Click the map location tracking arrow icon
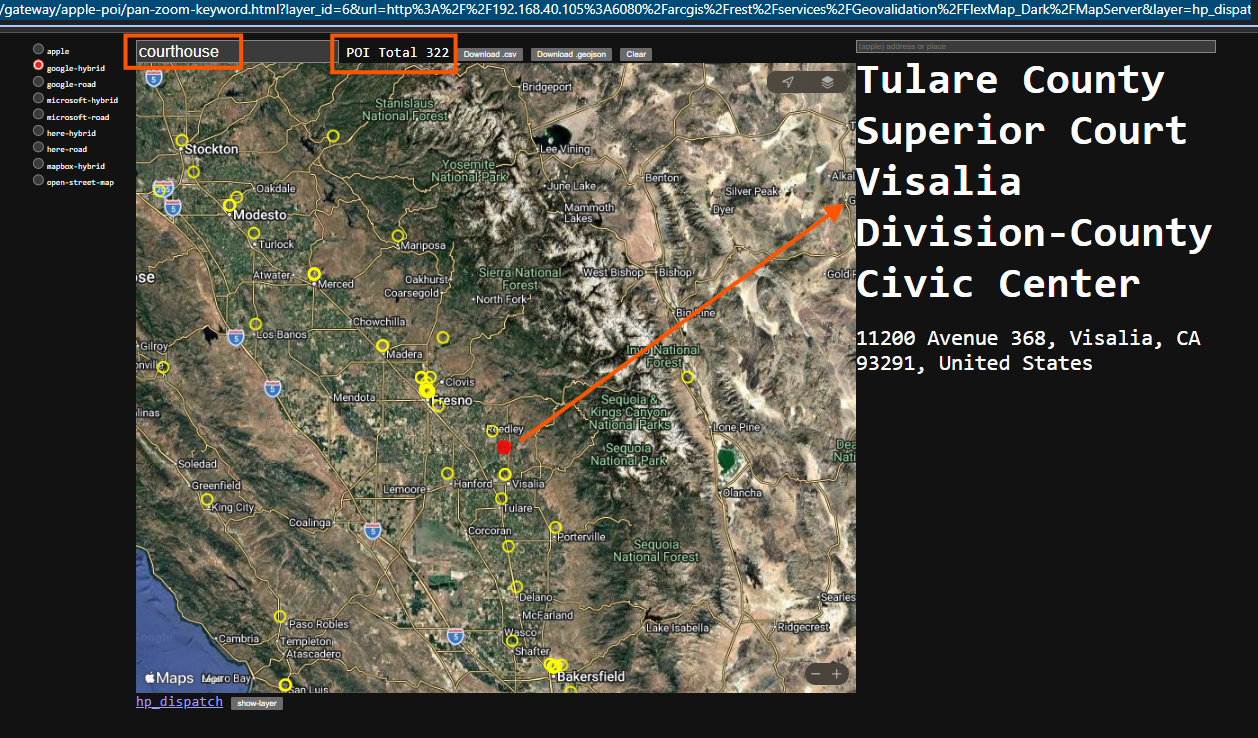Viewport: 1258px width, 738px height. 788,82
